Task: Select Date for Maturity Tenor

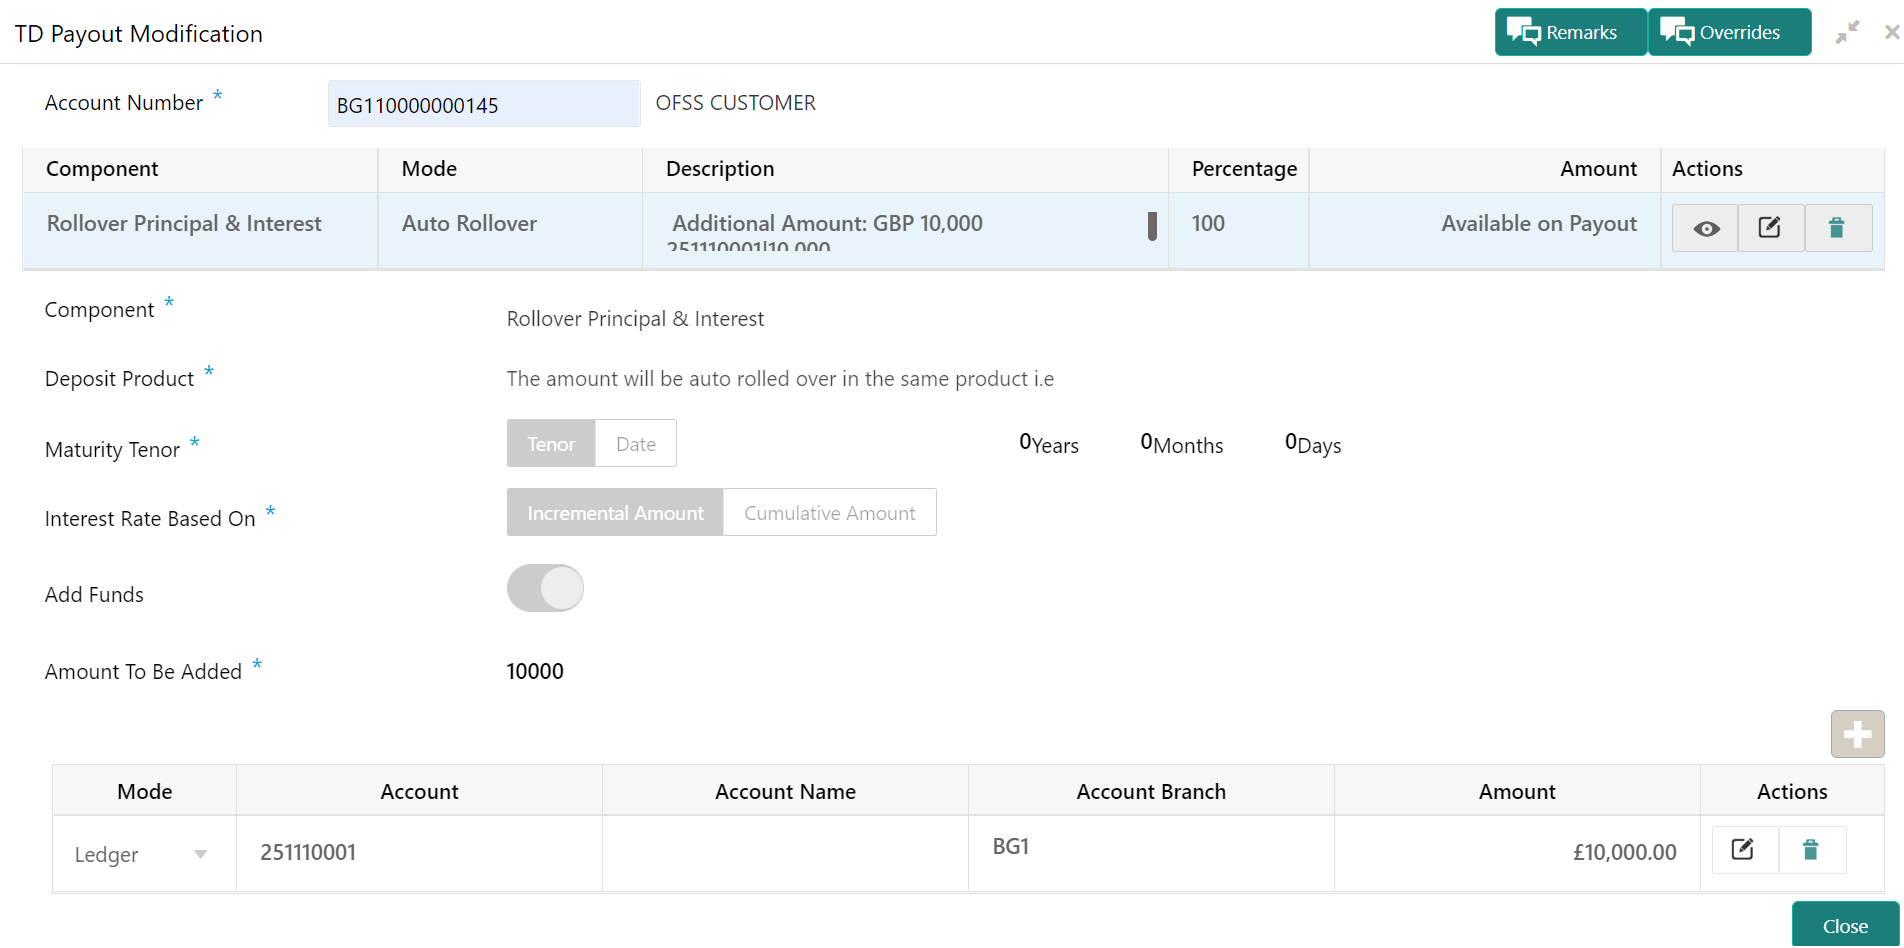Action: (636, 444)
